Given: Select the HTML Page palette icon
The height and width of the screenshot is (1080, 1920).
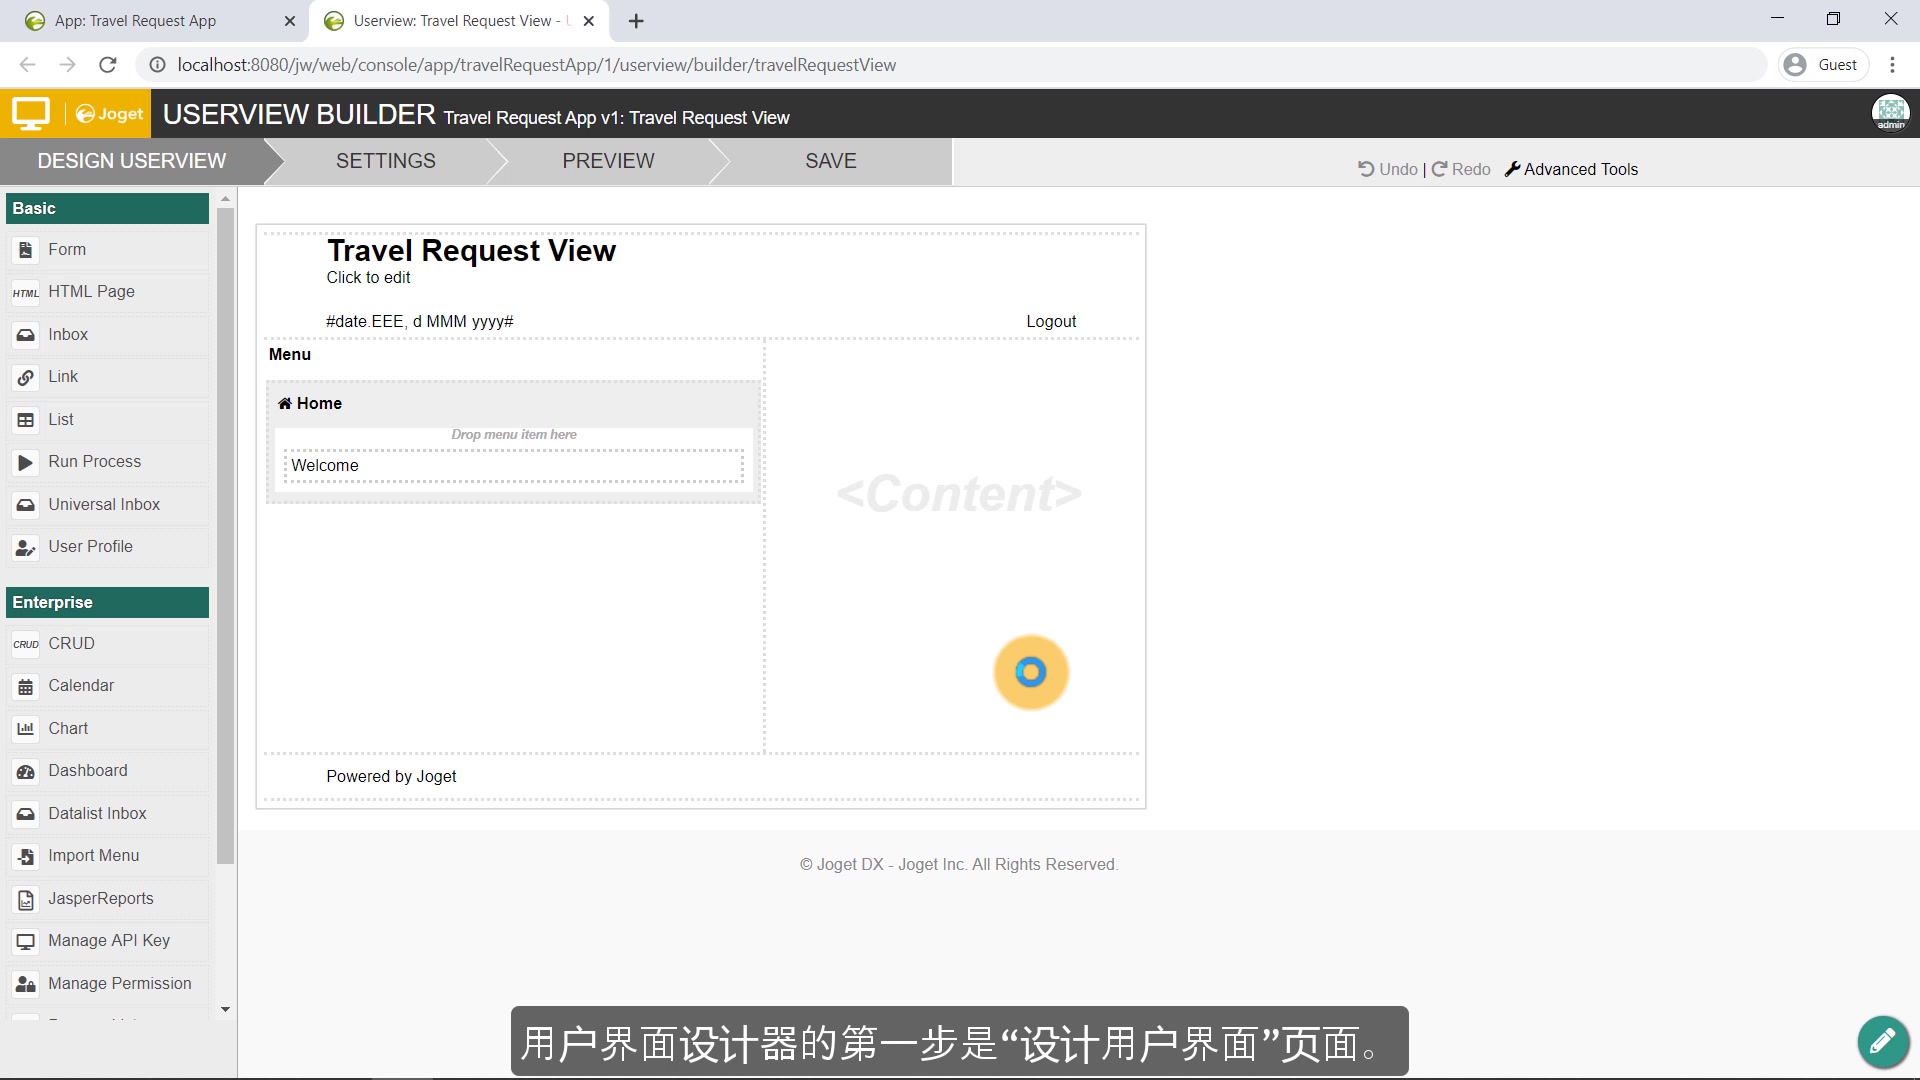Looking at the screenshot, I should (26, 292).
